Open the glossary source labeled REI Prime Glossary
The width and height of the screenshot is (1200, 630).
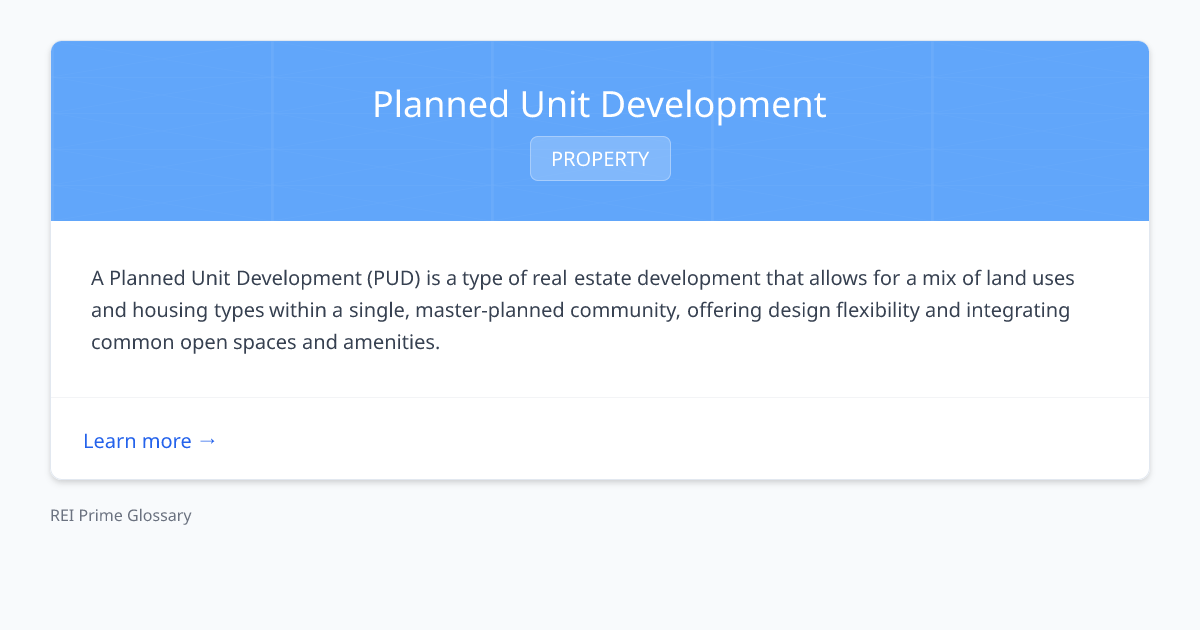(x=120, y=515)
